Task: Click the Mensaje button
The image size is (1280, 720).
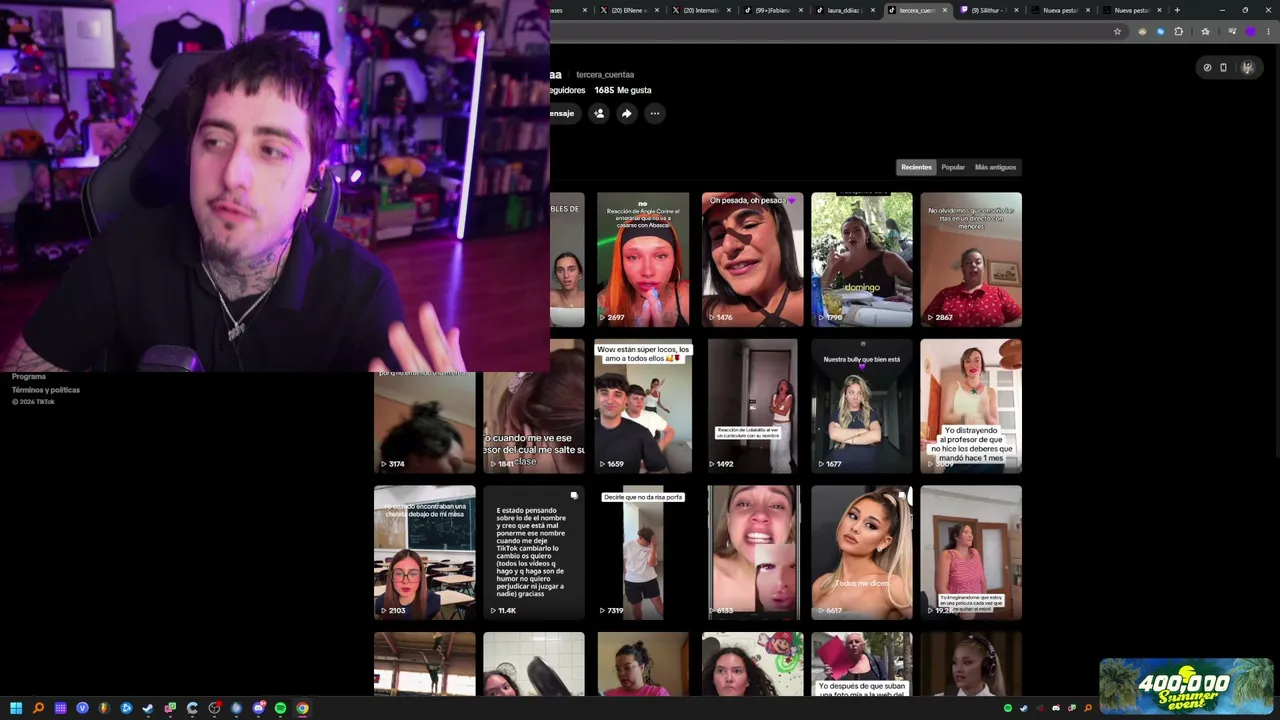Action: [564, 113]
